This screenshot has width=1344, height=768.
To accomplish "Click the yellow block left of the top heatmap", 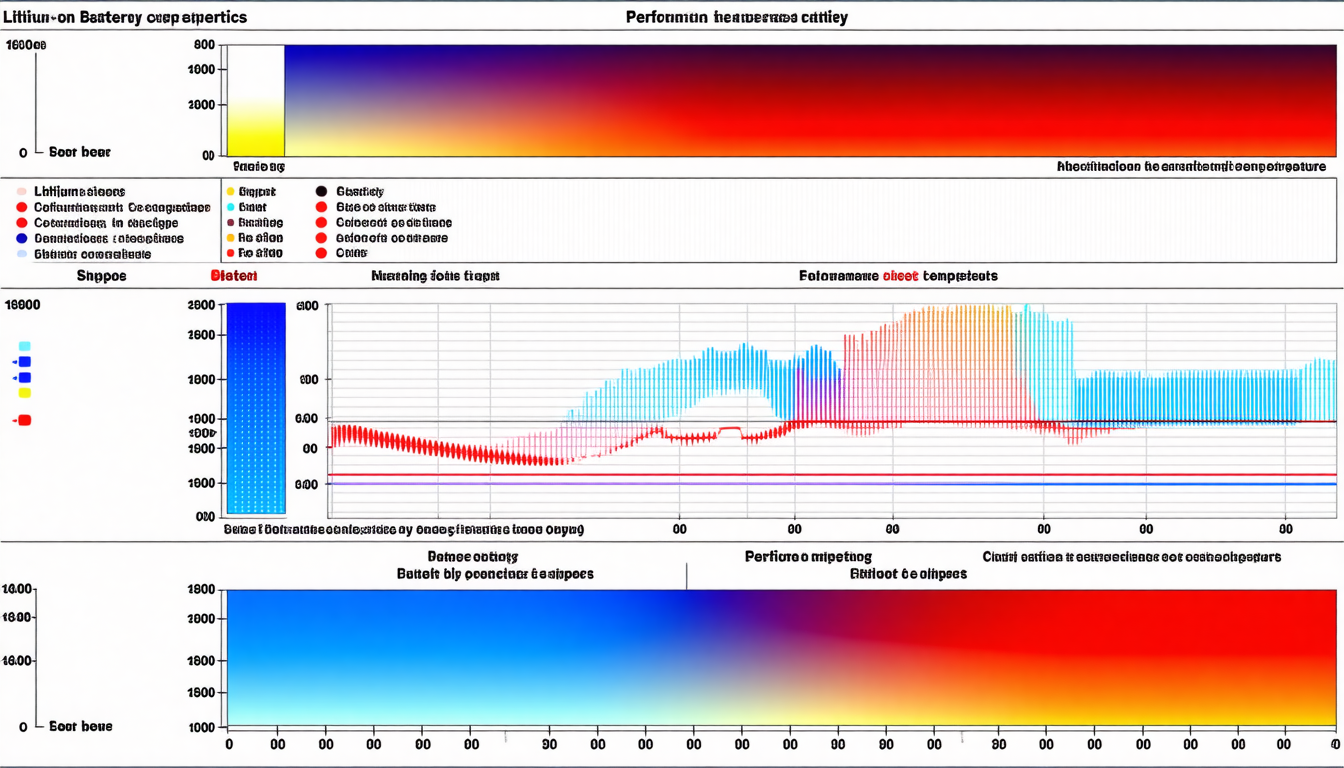I will [256, 125].
